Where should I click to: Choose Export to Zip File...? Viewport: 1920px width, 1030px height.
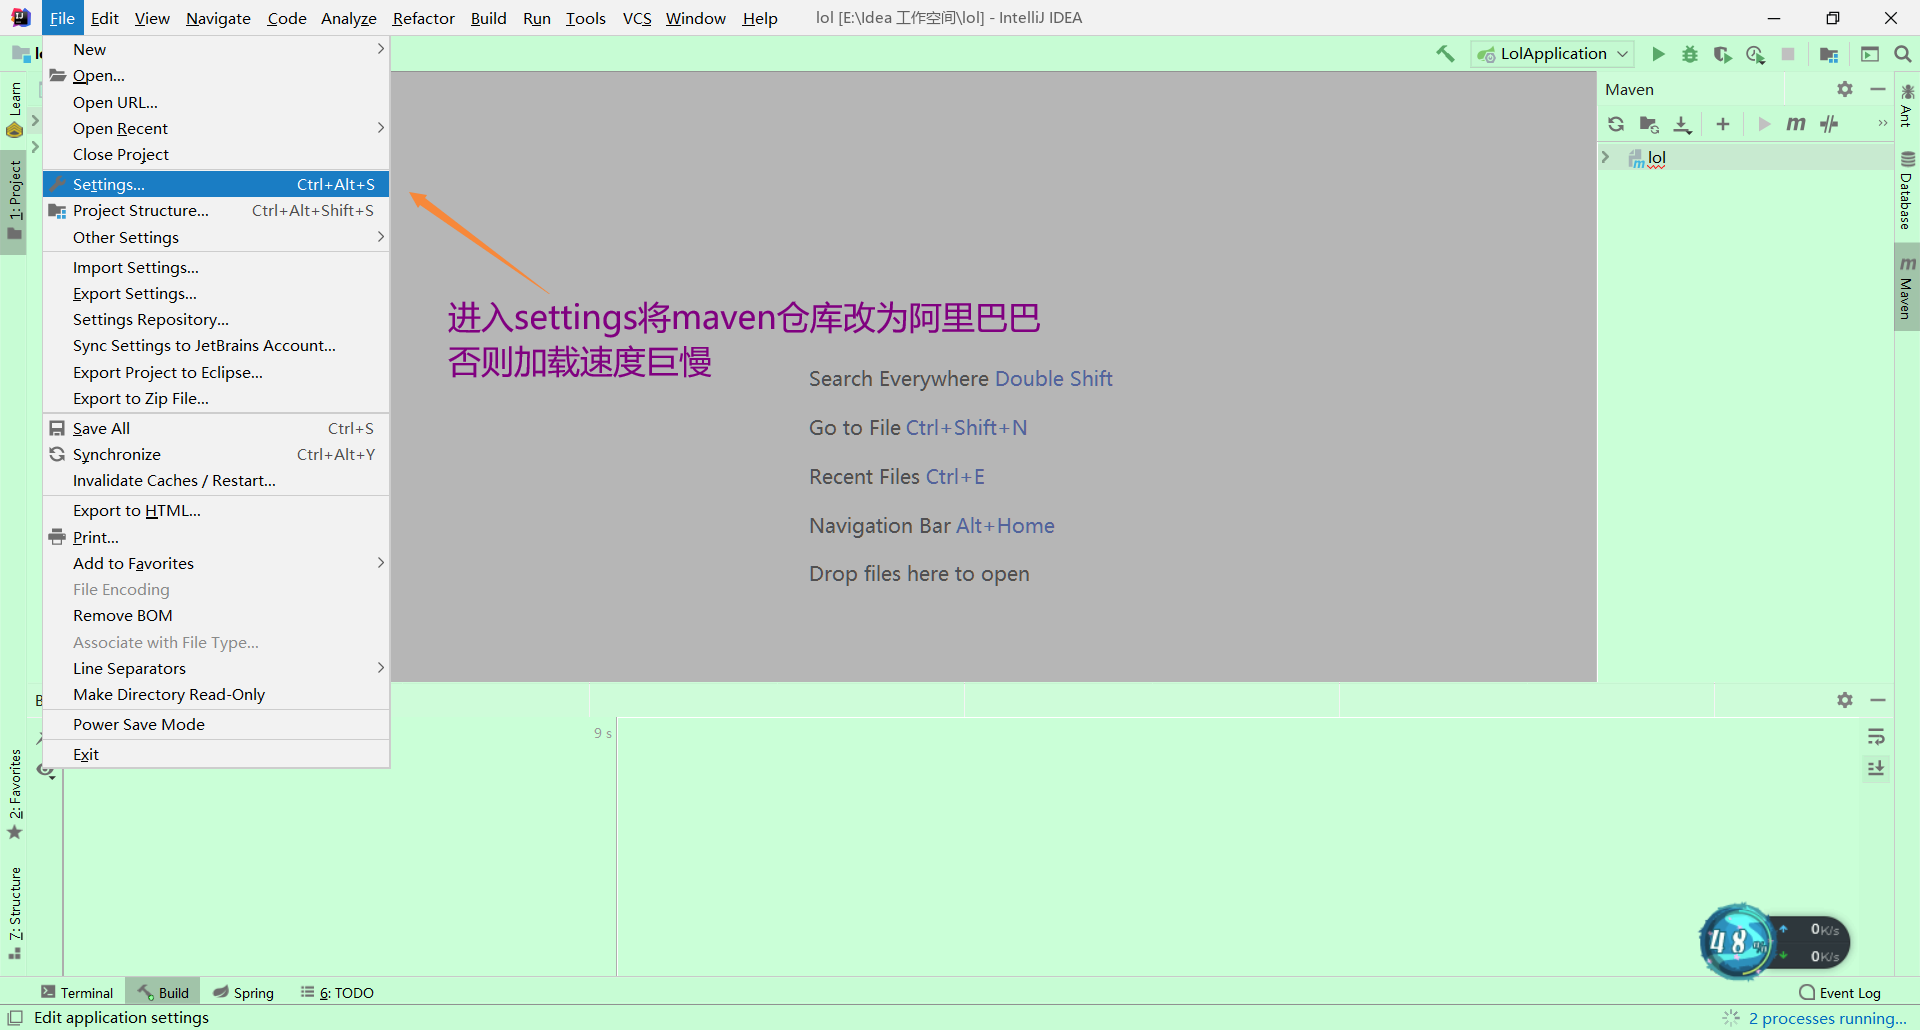click(x=216, y=398)
